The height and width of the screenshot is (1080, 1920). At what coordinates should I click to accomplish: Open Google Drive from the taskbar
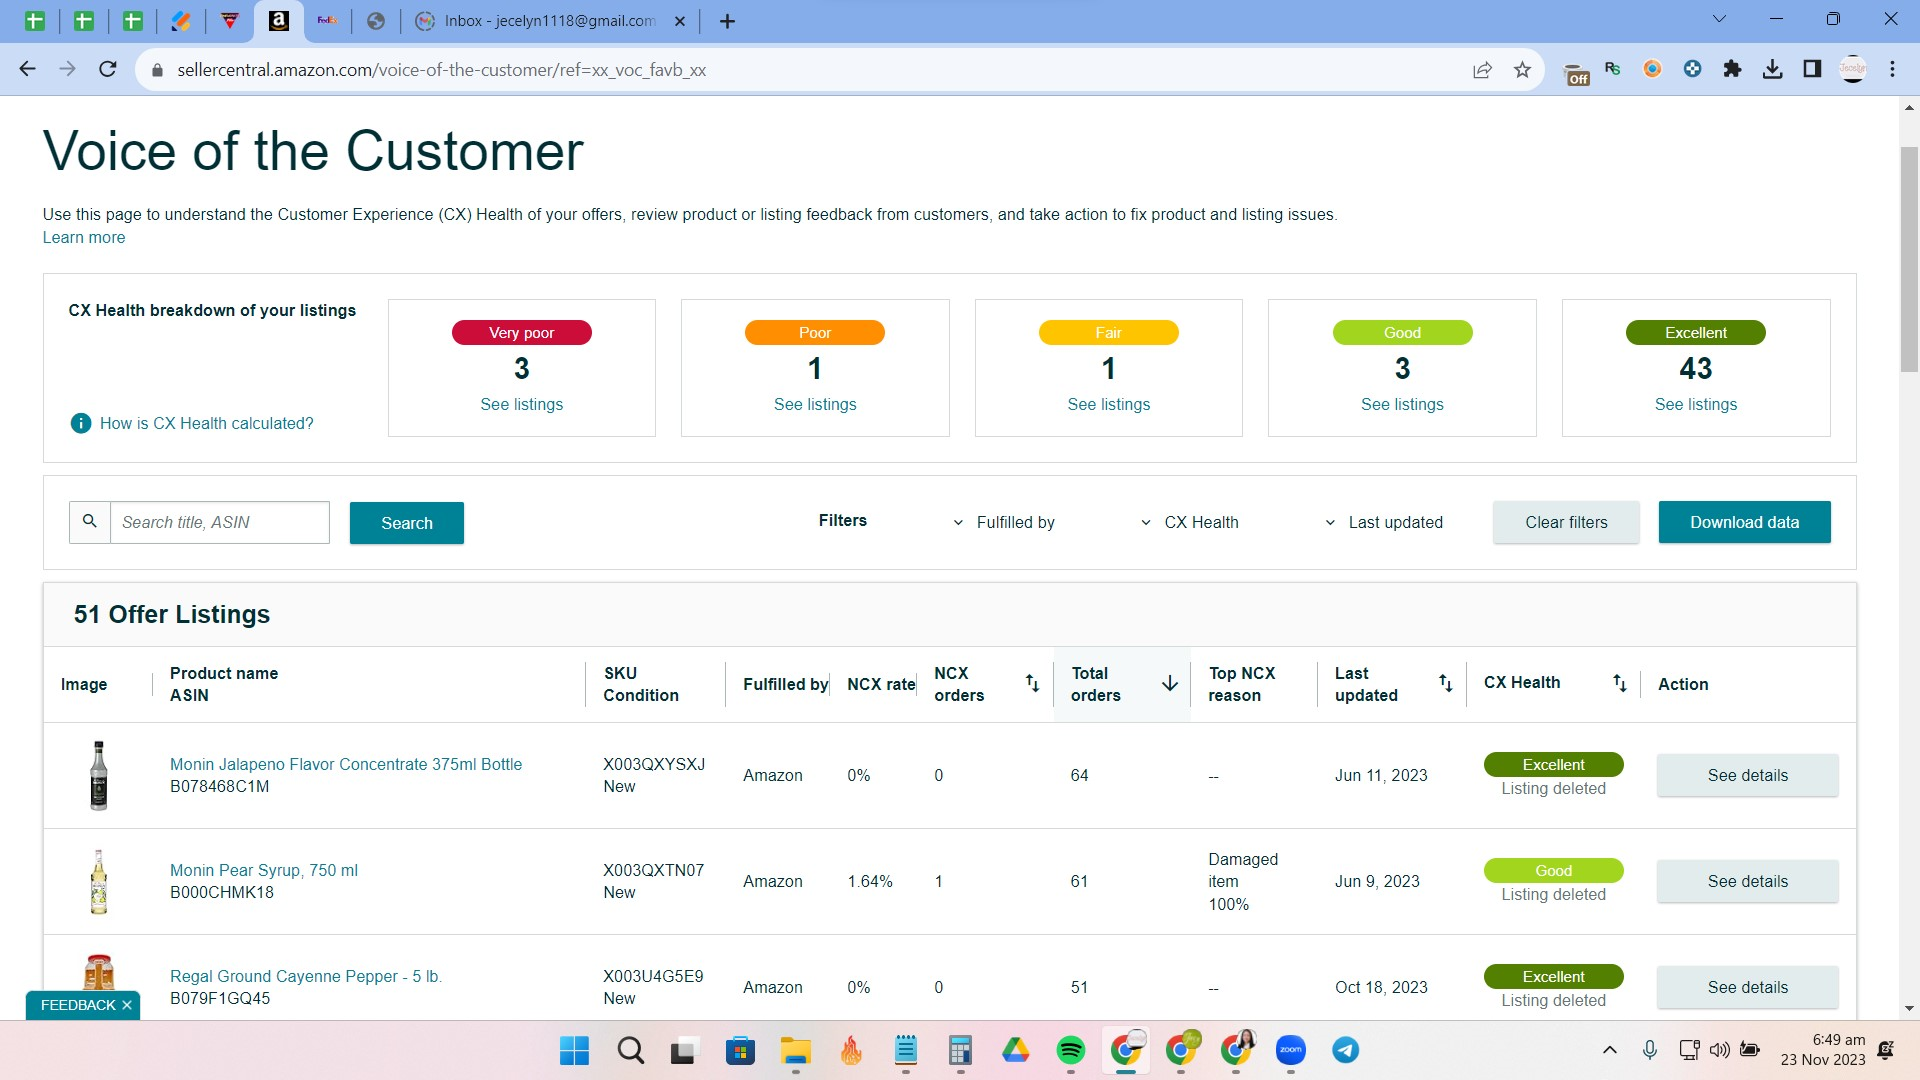1015,1050
